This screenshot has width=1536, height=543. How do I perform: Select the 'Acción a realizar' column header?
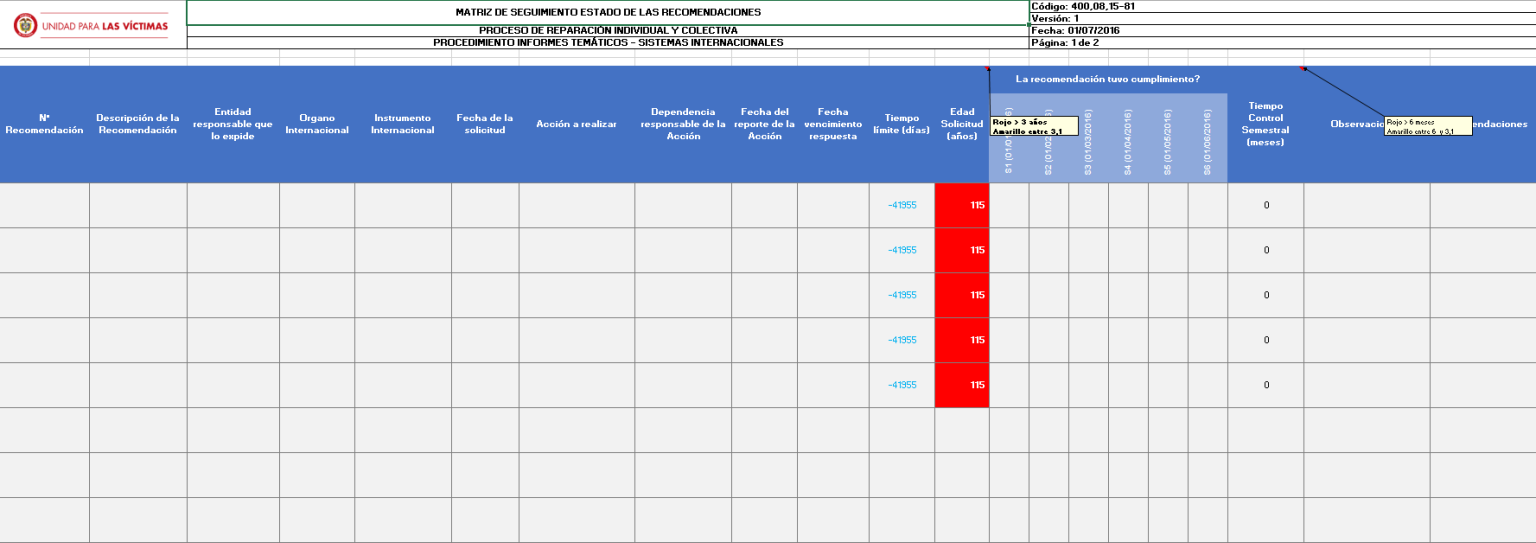click(576, 124)
